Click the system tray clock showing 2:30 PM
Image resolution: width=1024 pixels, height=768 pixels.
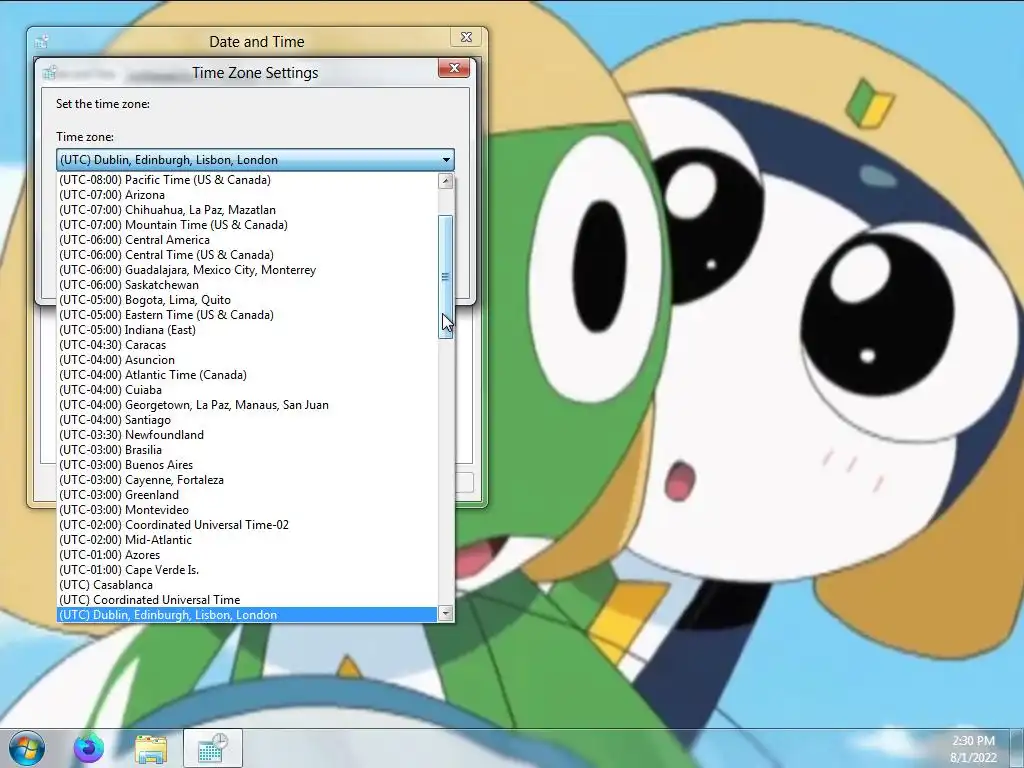coord(973,748)
